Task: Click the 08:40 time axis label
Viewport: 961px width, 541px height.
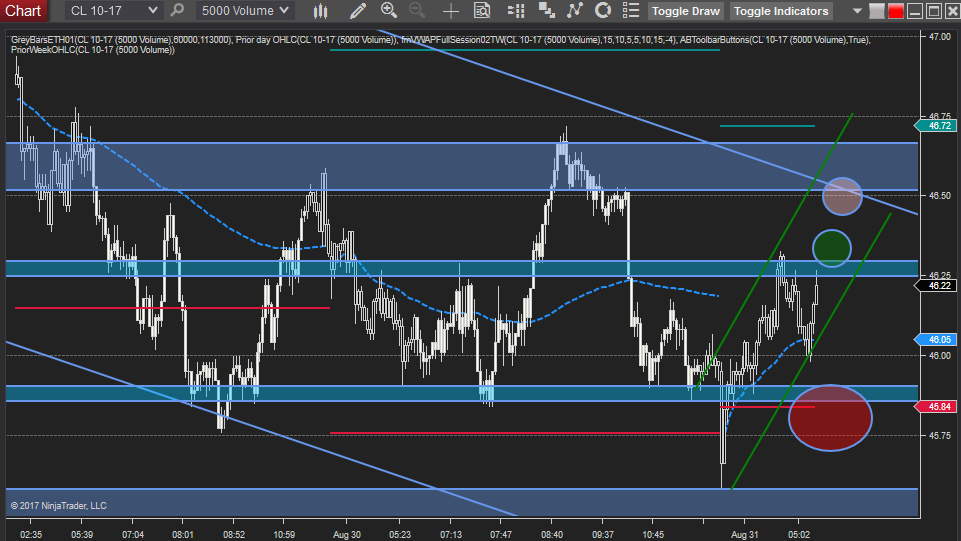Action: coord(552,535)
